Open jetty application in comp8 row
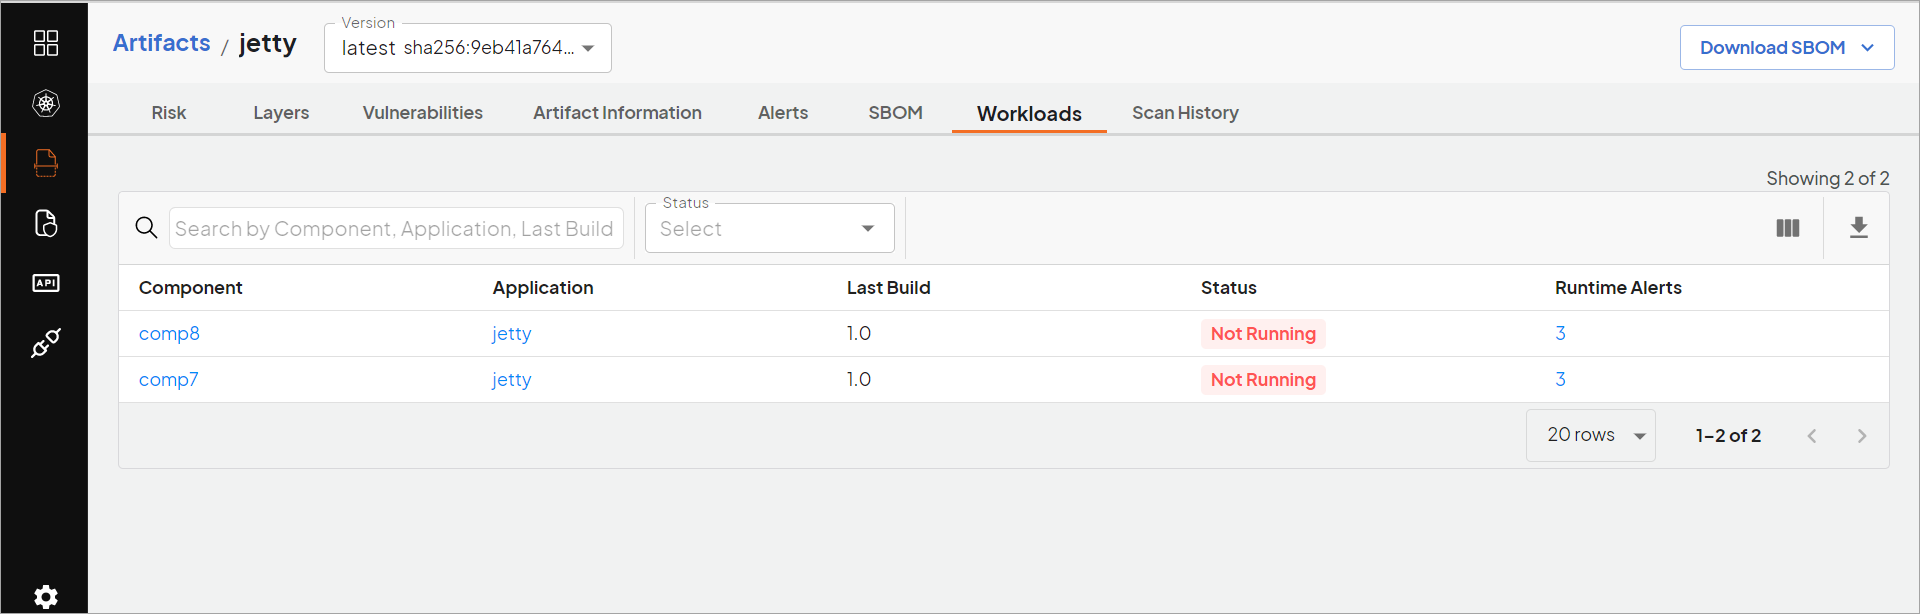 [512, 334]
